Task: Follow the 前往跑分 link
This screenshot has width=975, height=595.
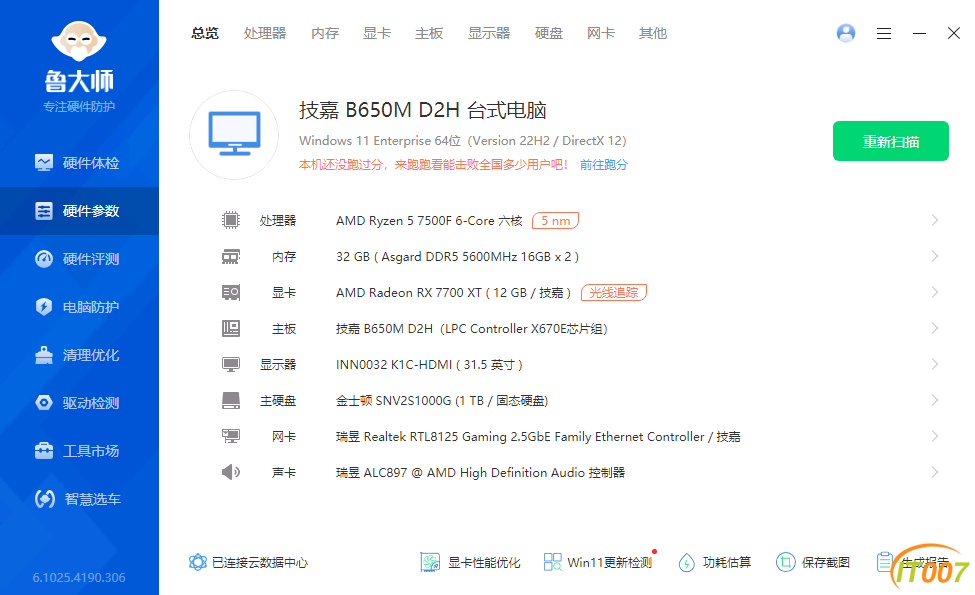Action: point(604,165)
